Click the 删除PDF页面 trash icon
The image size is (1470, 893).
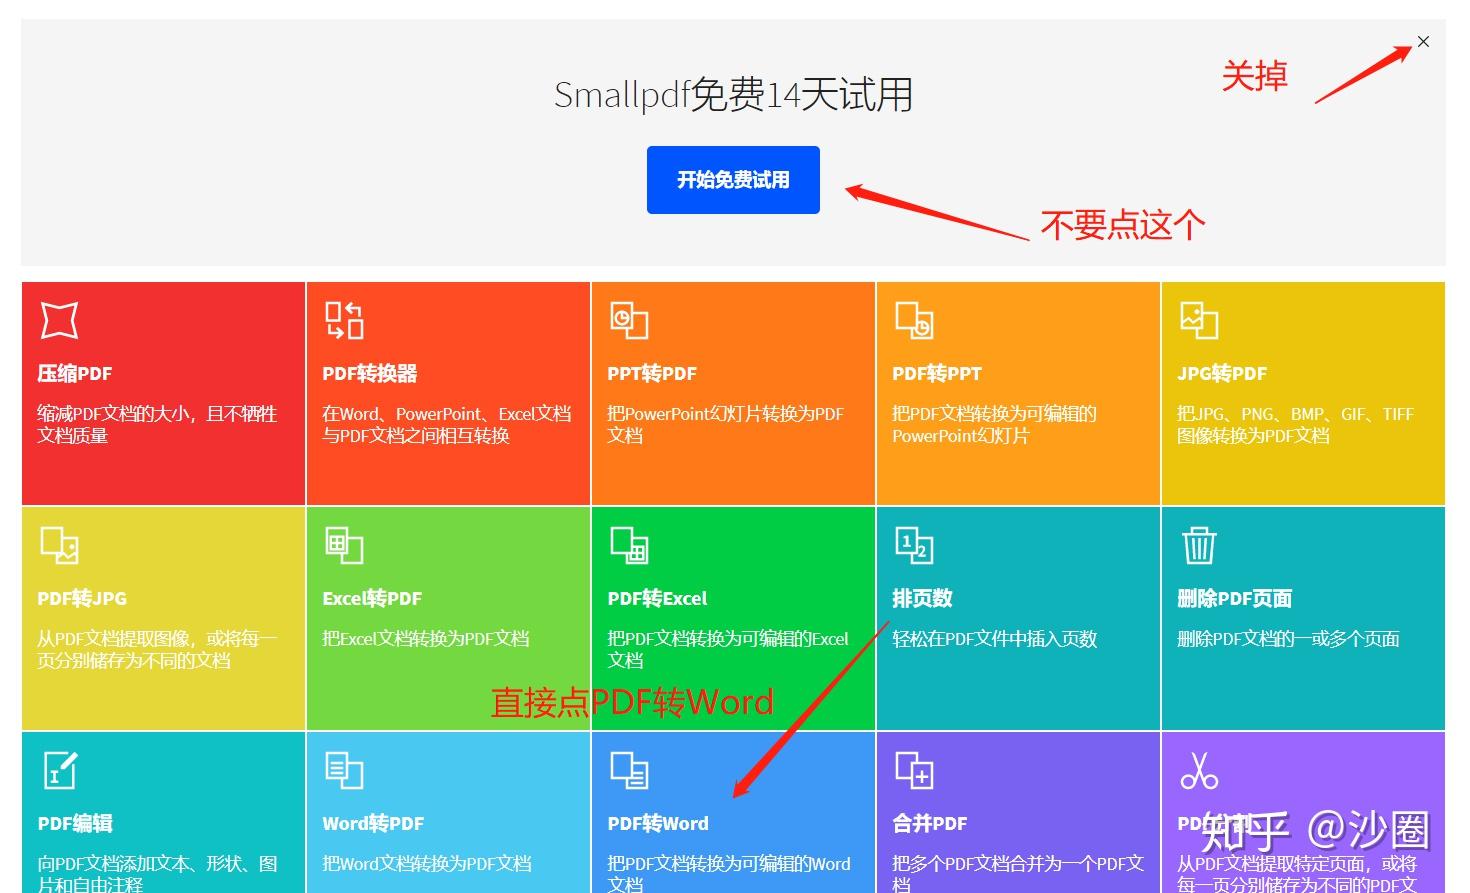(1199, 545)
